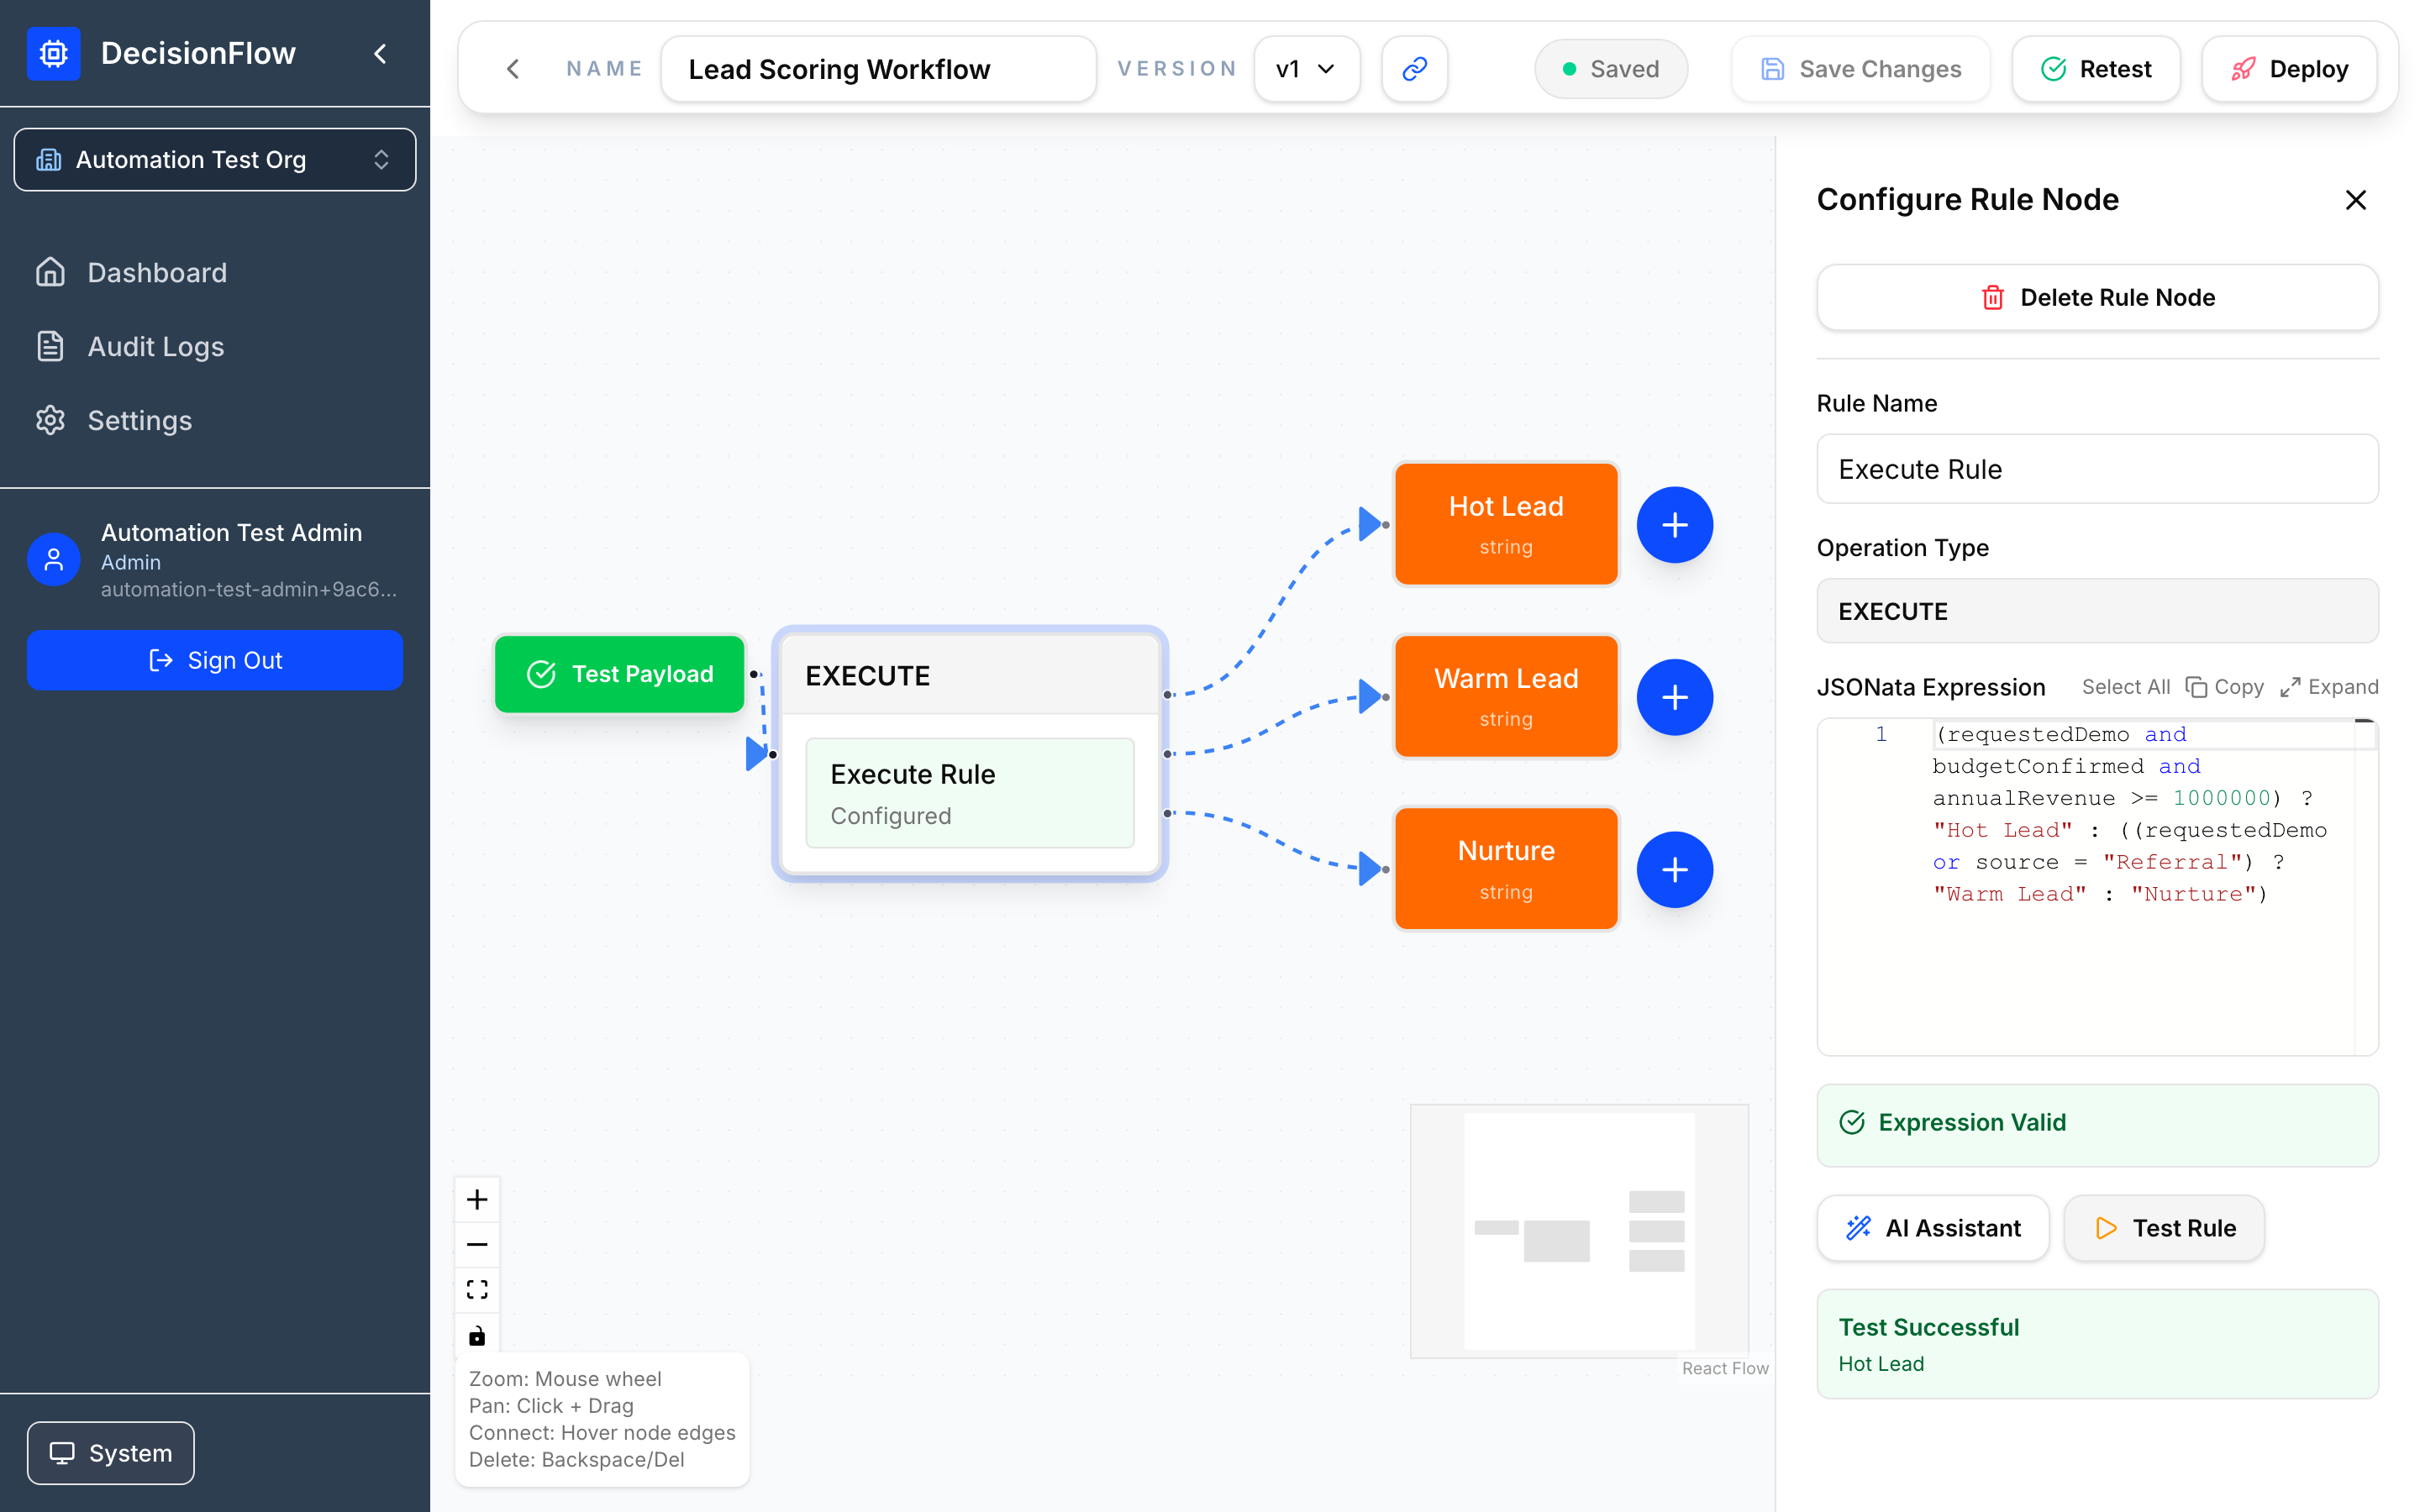Add node after Nurture

point(1674,870)
